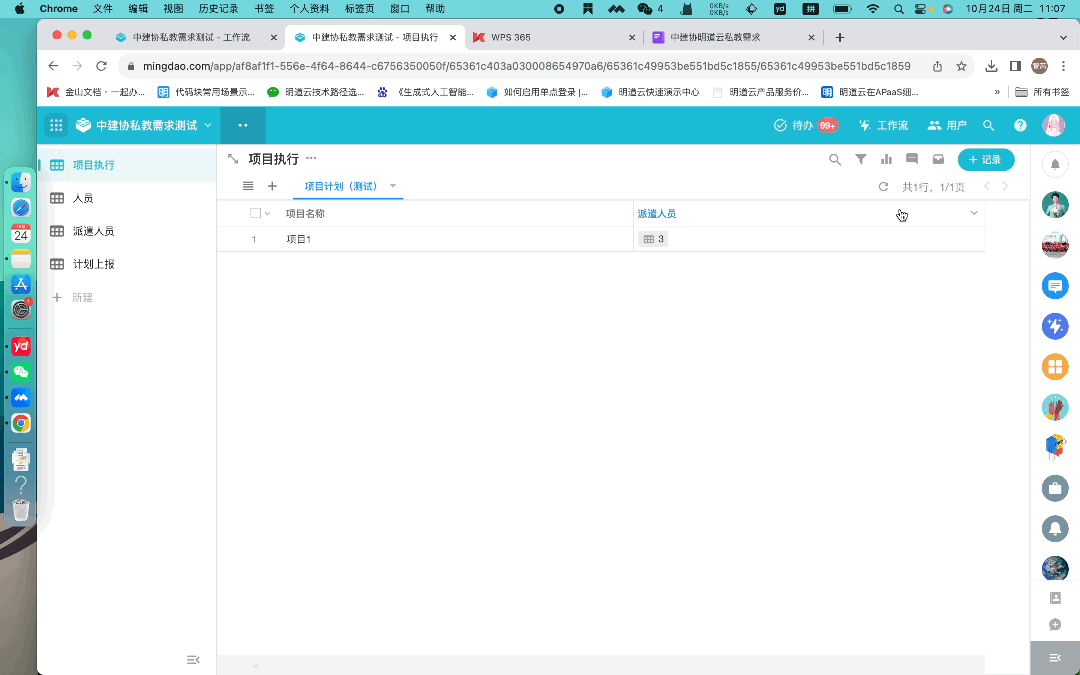
Task: Click the statistics bar chart icon
Action: click(886, 159)
